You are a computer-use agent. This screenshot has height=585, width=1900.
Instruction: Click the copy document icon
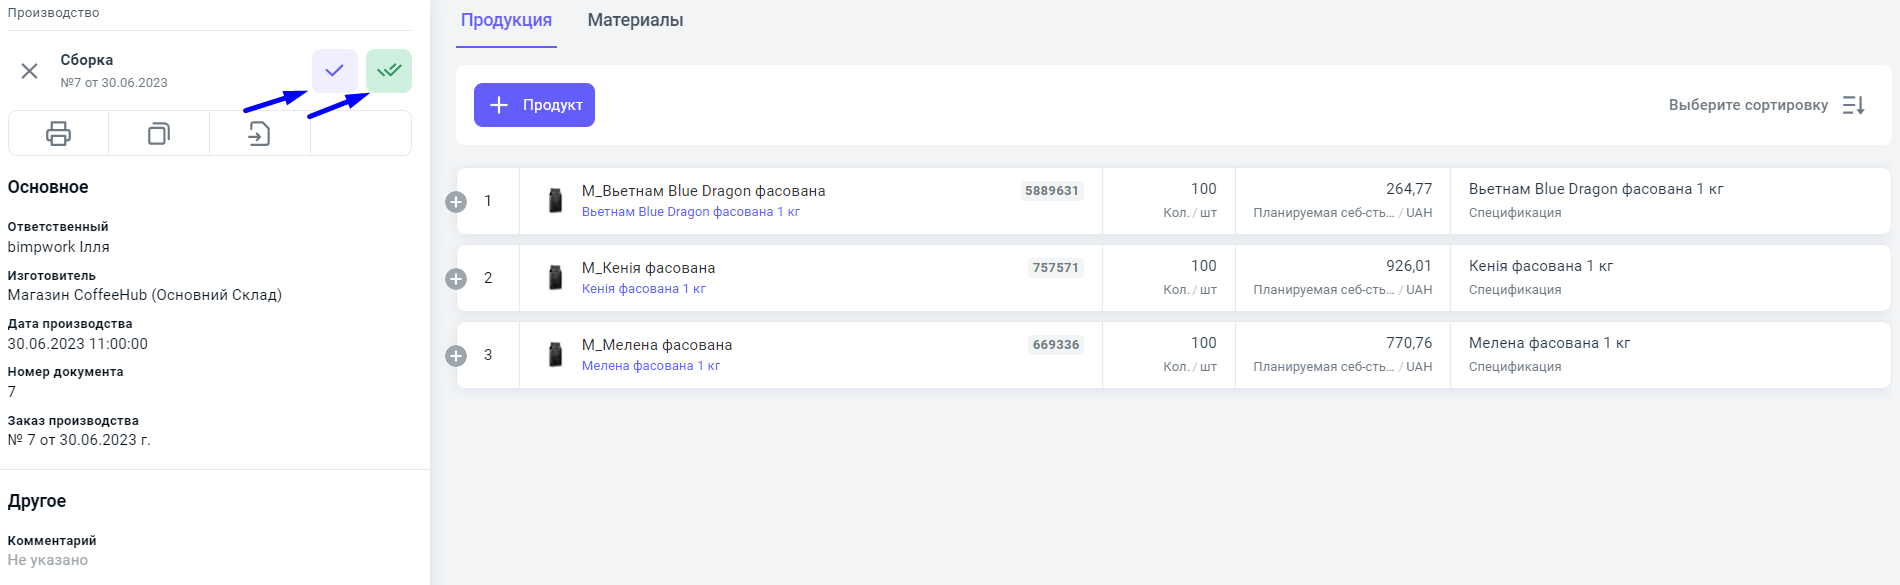coord(159,133)
